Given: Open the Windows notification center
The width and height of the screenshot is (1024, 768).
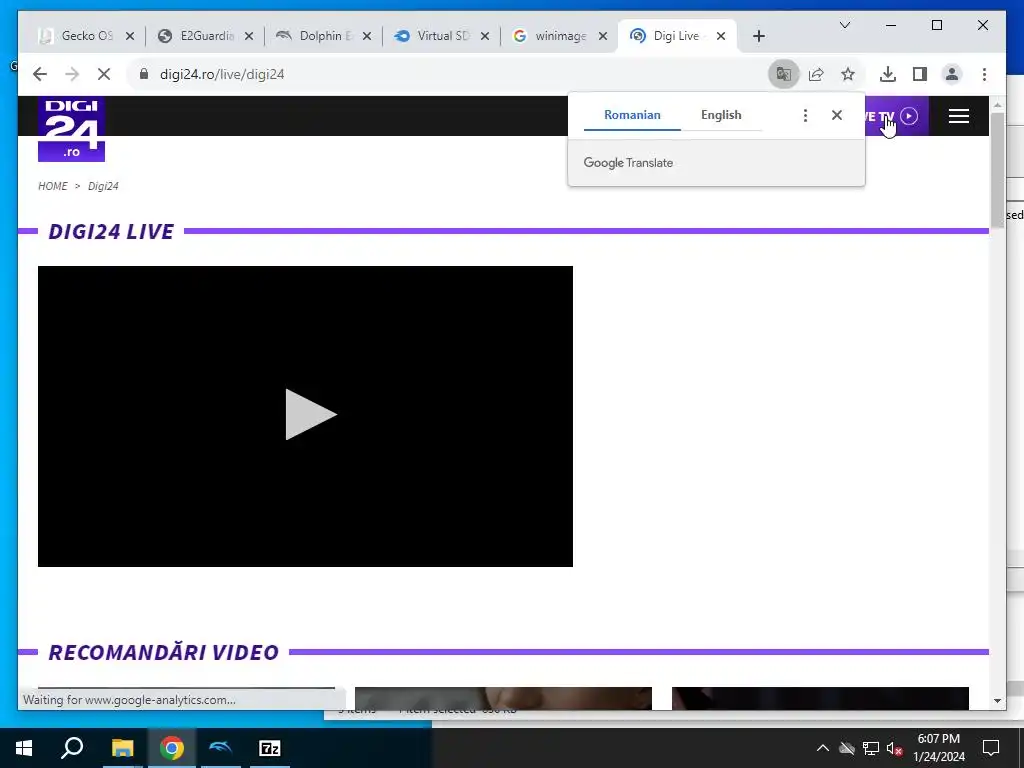Looking at the screenshot, I should pyautogui.click(x=991, y=748).
